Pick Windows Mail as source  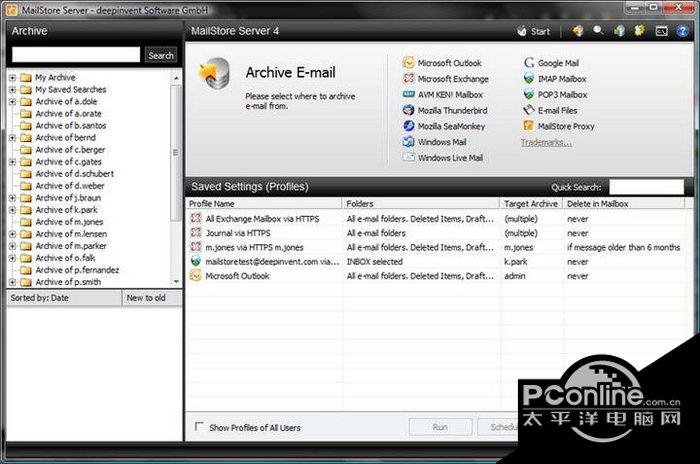434,142
